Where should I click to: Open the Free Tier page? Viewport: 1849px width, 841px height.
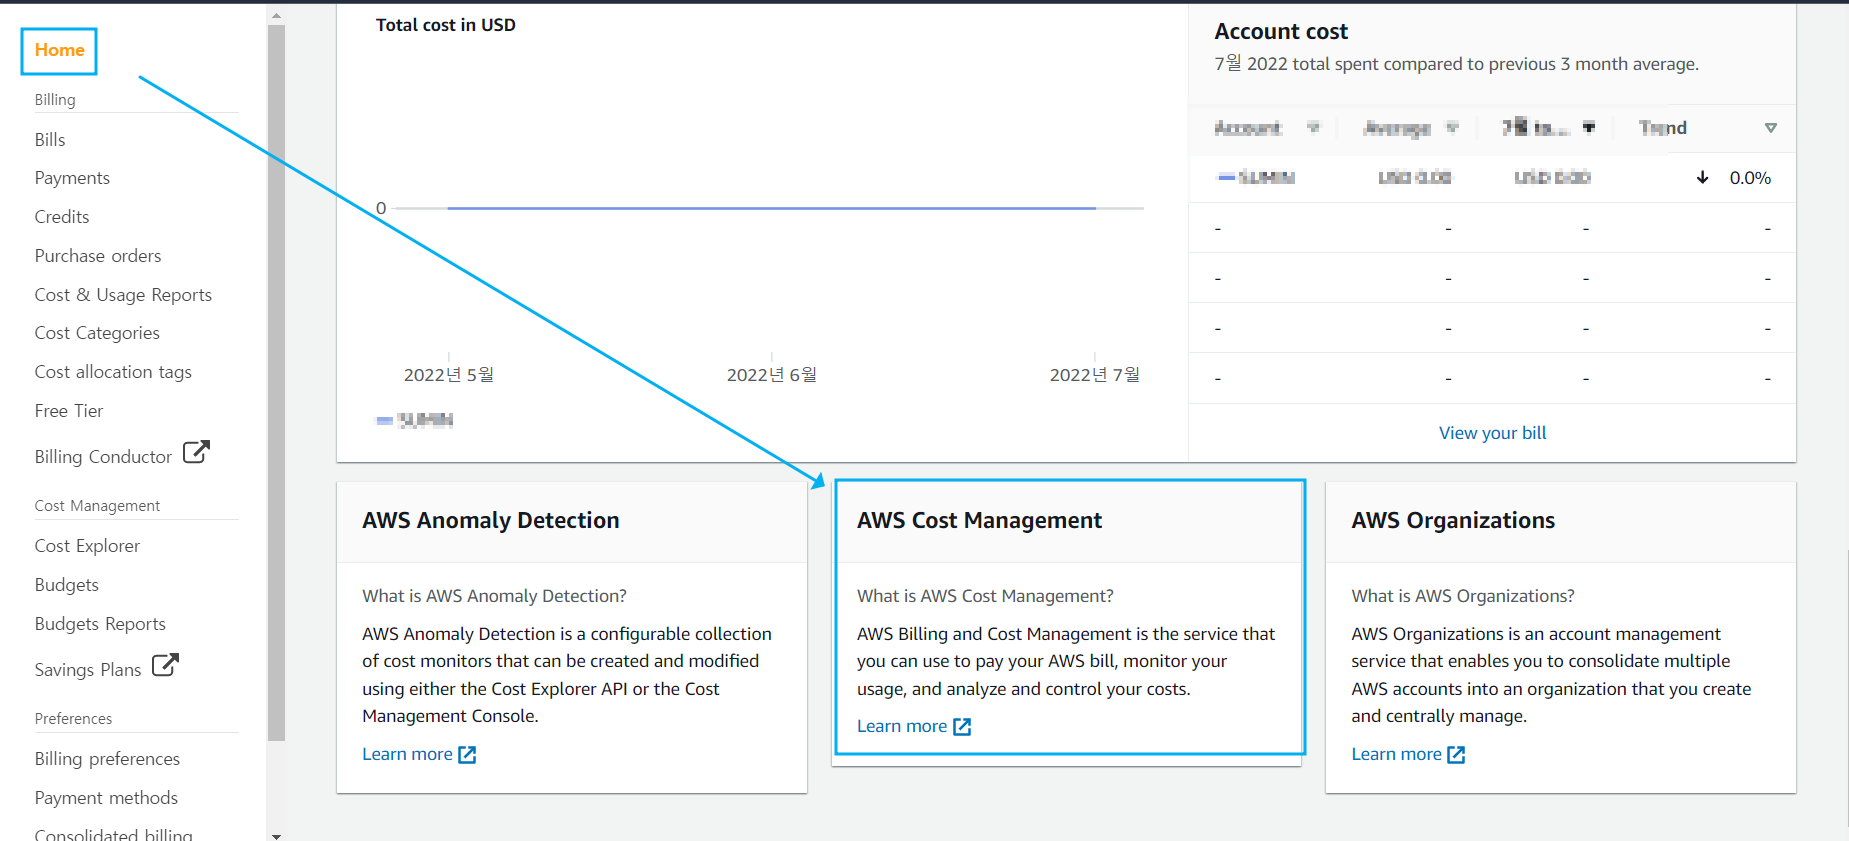69,411
